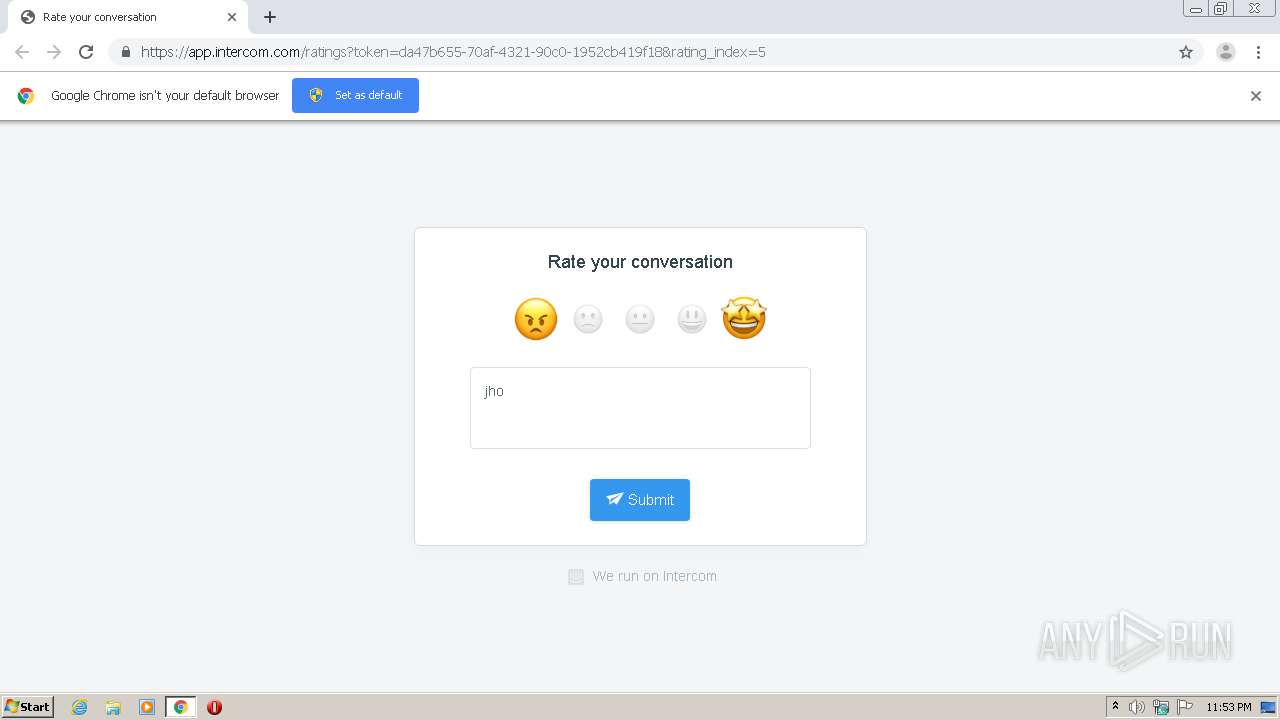Select the smiling face rating emoji
Image resolution: width=1280 pixels, height=720 pixels.
pyautogui.click(x=692, y=319)
